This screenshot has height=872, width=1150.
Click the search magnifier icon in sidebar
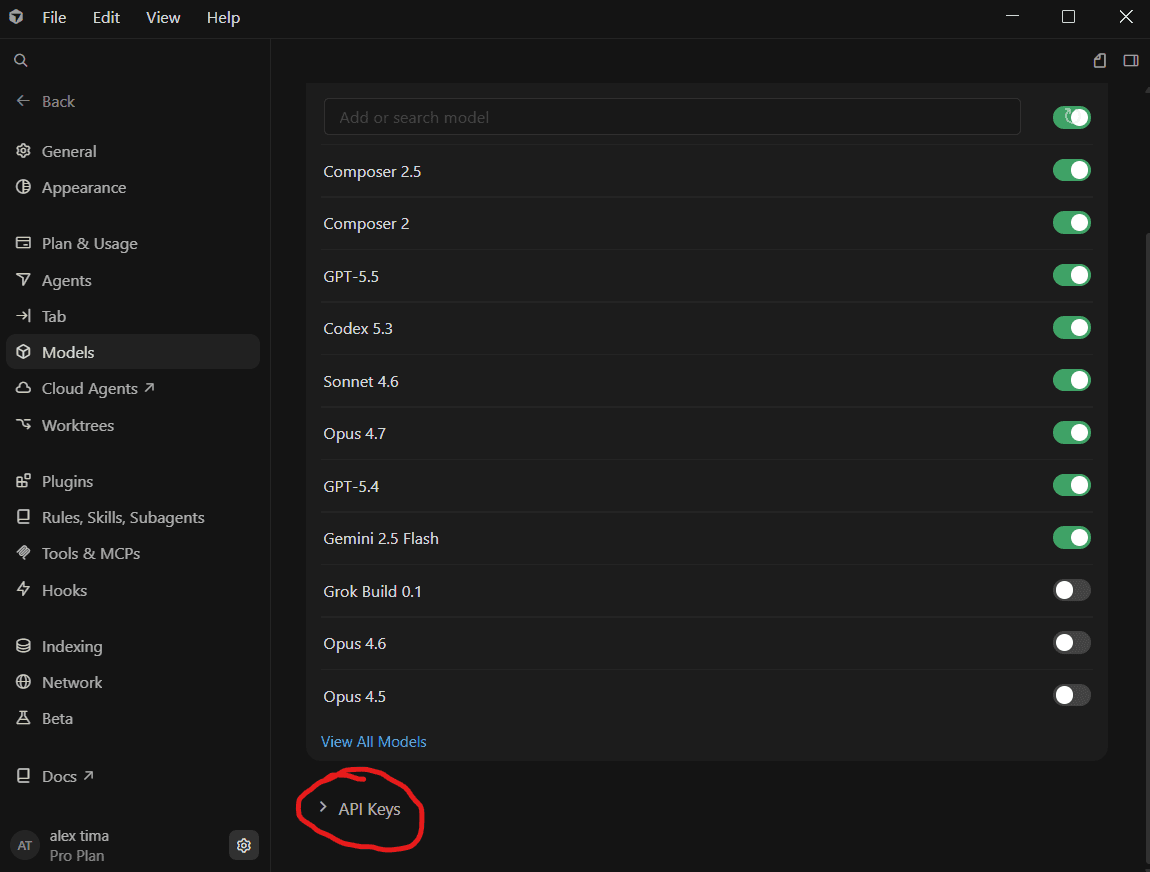click(21, 60)
